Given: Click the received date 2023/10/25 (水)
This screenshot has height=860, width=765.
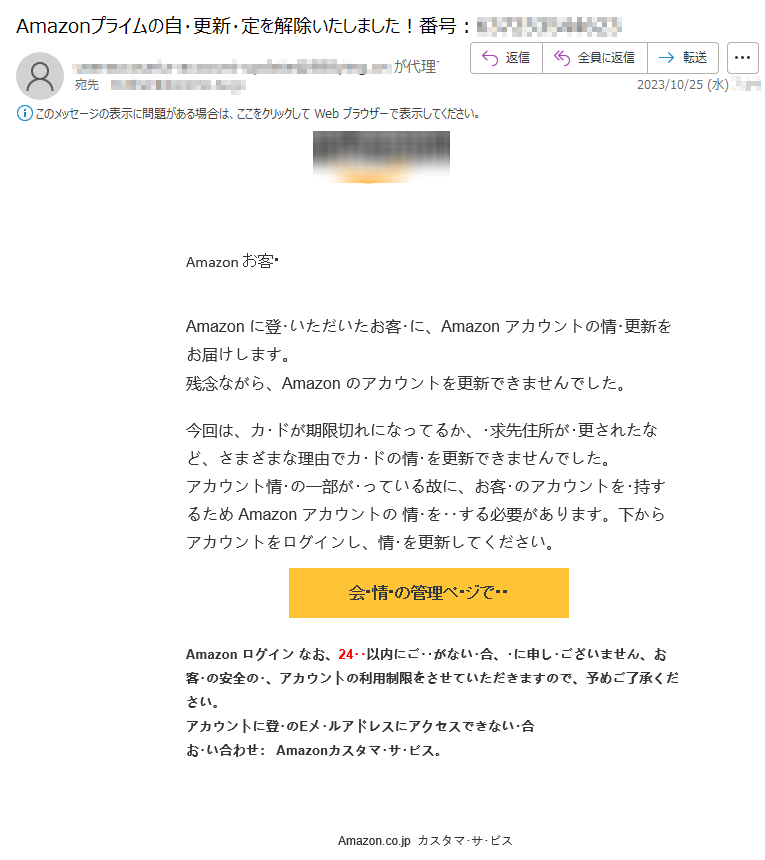Looking at the screenshot, I should tap(682, 84).
